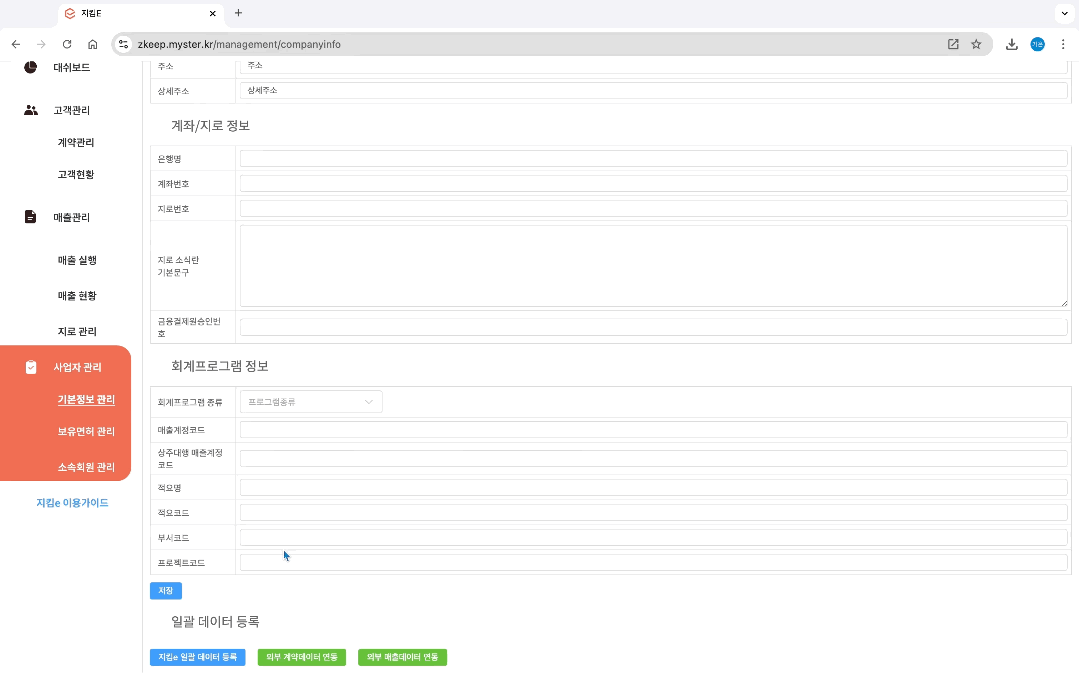This screenshot has height=673, width=1080.
Task: Click 지킴e 일괄 데이터 등록 button
Action: pos(198,657)
